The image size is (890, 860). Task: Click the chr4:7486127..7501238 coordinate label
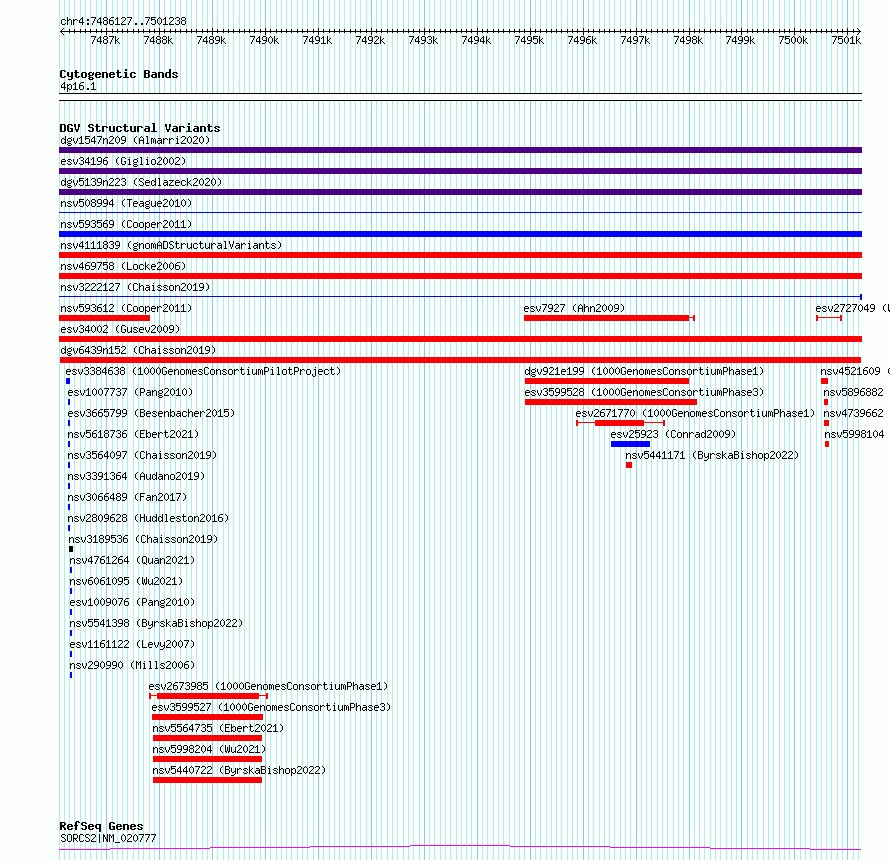point(123,22)
